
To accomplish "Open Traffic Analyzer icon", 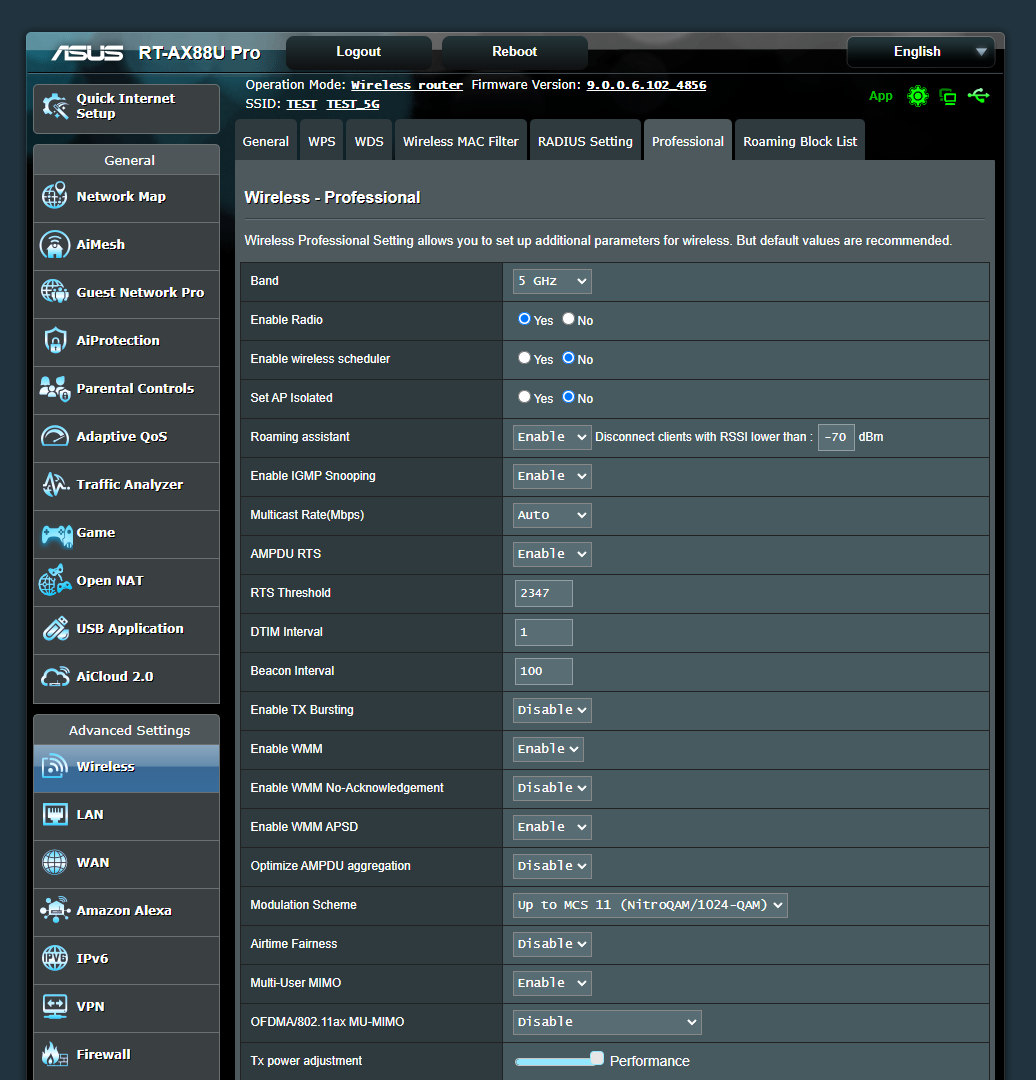I will click(54, 484).
